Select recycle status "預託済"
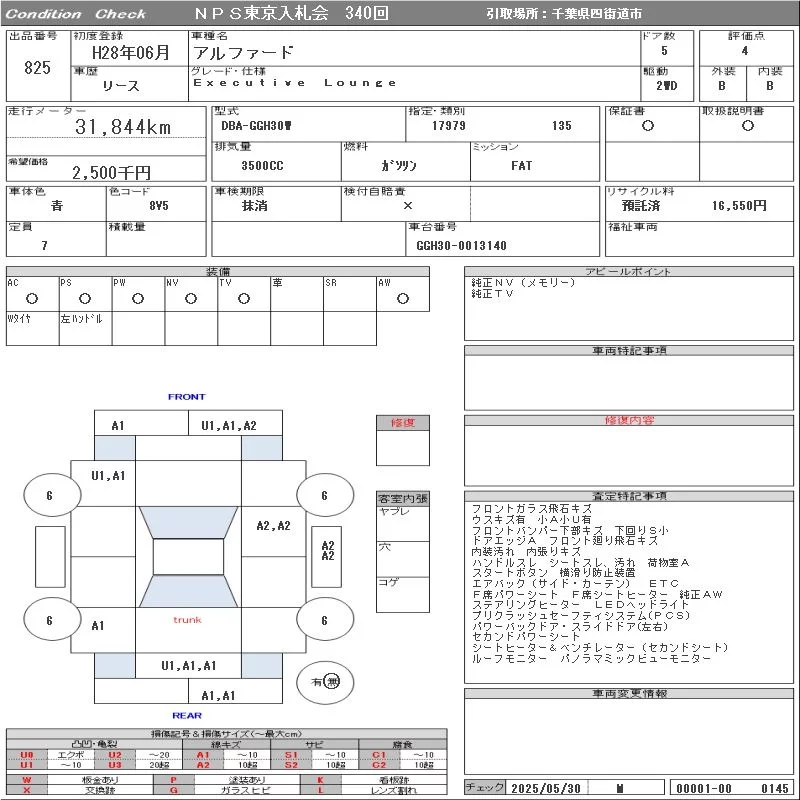Screen dimensions: 800x800 [641, 206]
